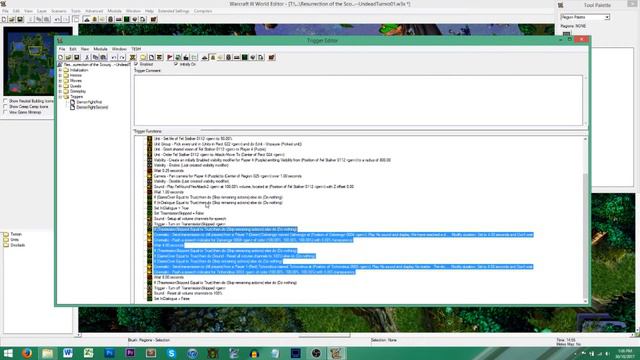Image resolution: width=640 pixels, height=360 pixels.
Task: Select 'Set InDialogue = True' action line
Action: [171, 208]
